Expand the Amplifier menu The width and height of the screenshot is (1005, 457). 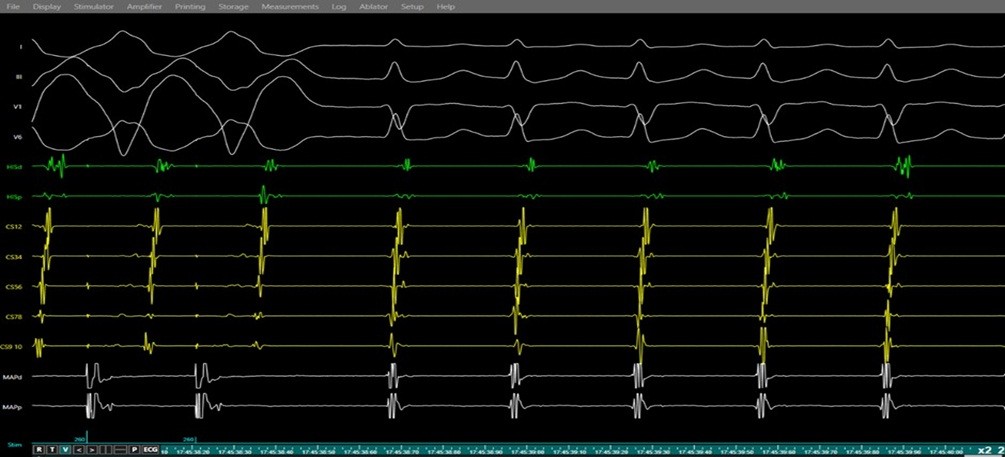tap(145, 7)
